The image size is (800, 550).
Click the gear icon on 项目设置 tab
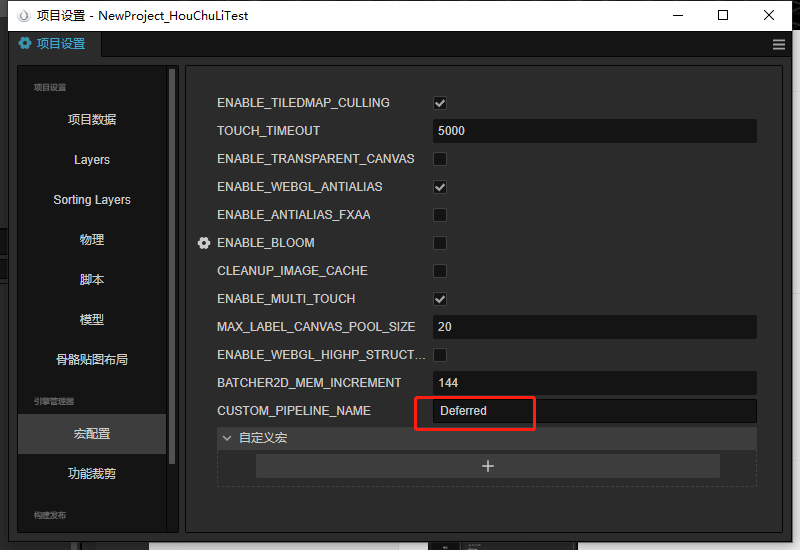(24, 43)
